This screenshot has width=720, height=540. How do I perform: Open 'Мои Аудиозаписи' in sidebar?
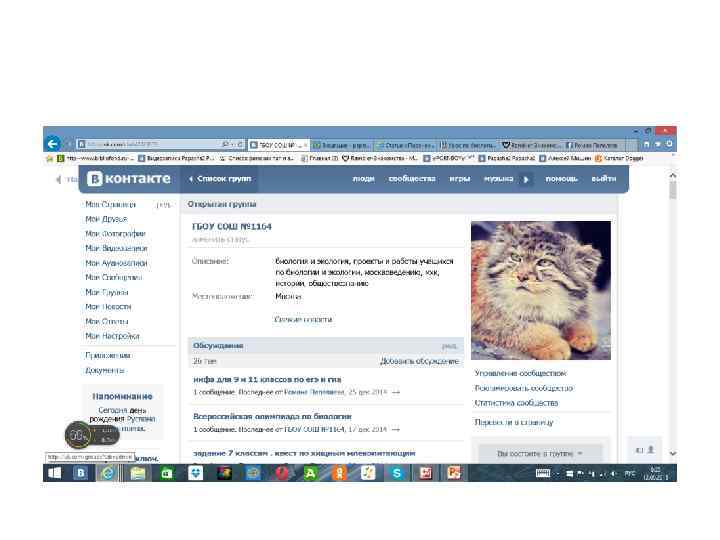tap(116, 263)
